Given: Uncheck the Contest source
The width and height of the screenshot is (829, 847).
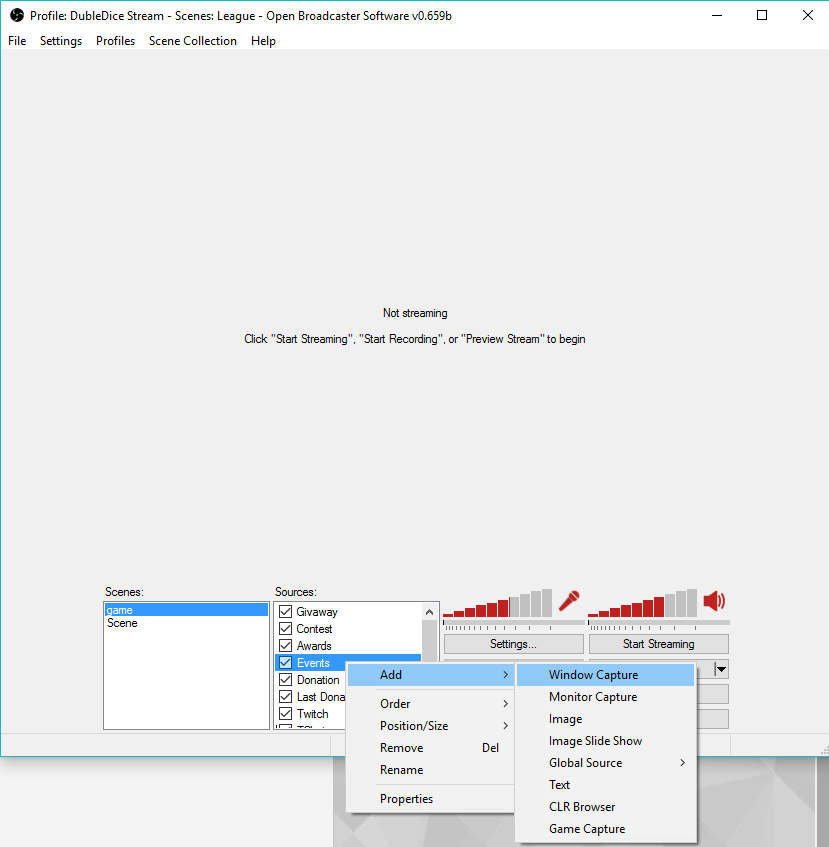Looking at the screenshot, I should tap(285, 629).
